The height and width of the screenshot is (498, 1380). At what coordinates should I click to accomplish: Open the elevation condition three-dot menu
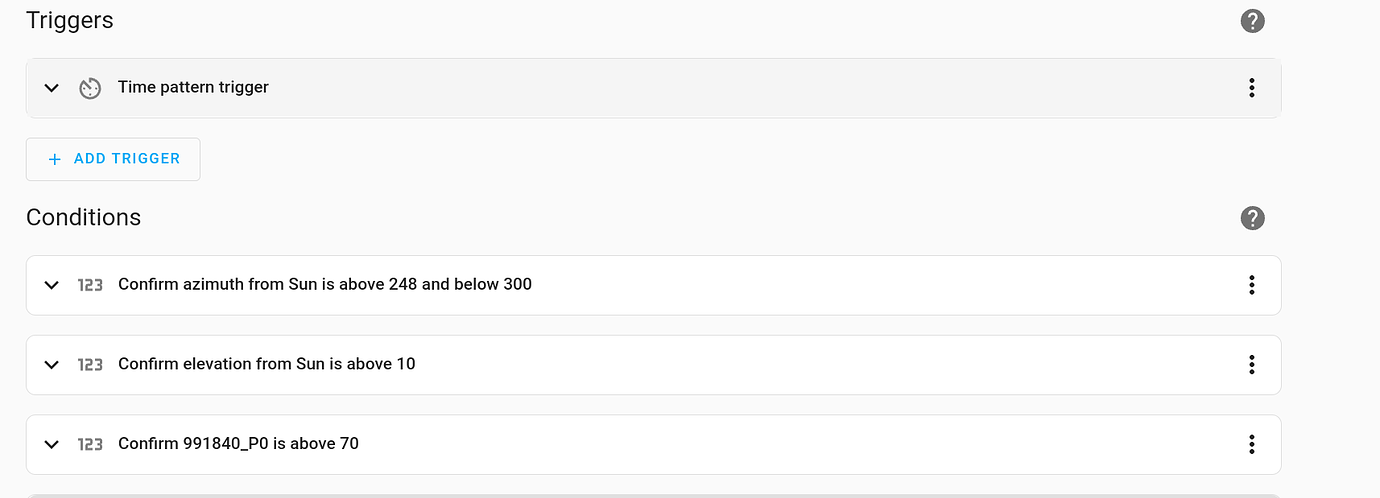coord(1251,364)
